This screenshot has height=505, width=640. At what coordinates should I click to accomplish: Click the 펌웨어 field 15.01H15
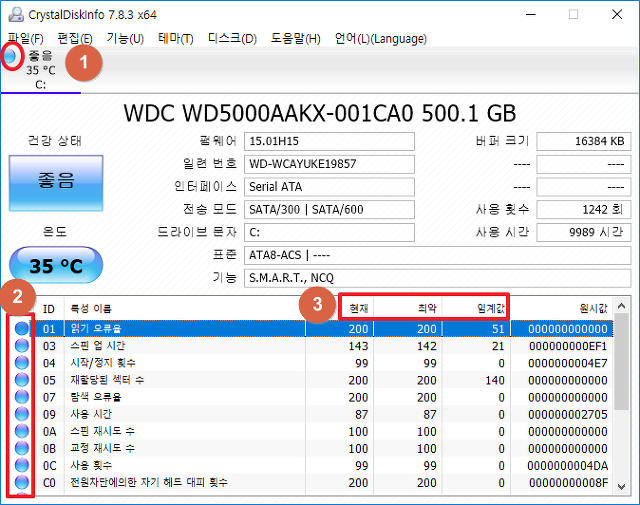point(329,141)
